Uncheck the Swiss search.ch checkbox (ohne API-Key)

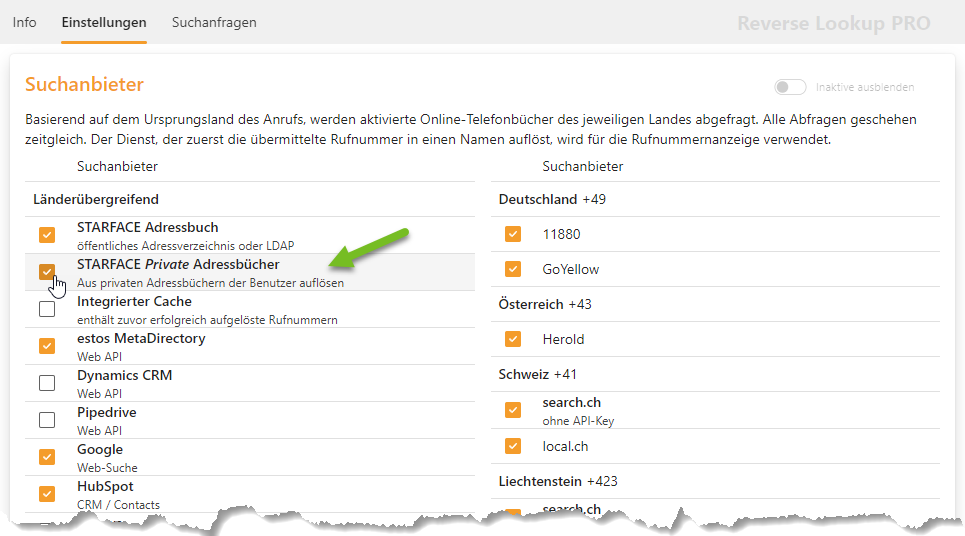point(513,410)
